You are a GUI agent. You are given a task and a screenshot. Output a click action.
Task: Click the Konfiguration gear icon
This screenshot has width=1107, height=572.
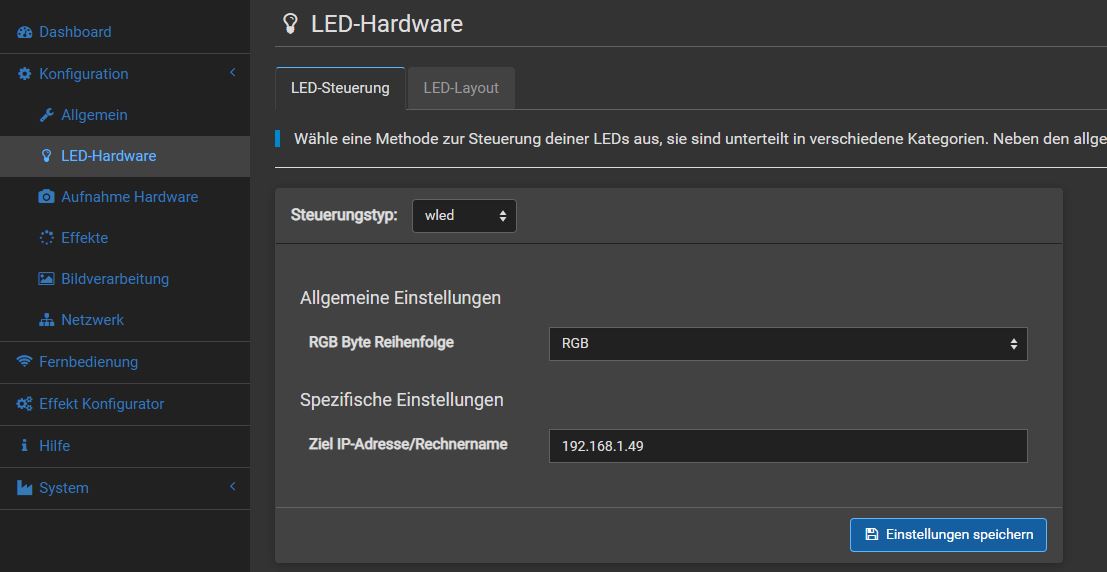[x=25, y=73]
